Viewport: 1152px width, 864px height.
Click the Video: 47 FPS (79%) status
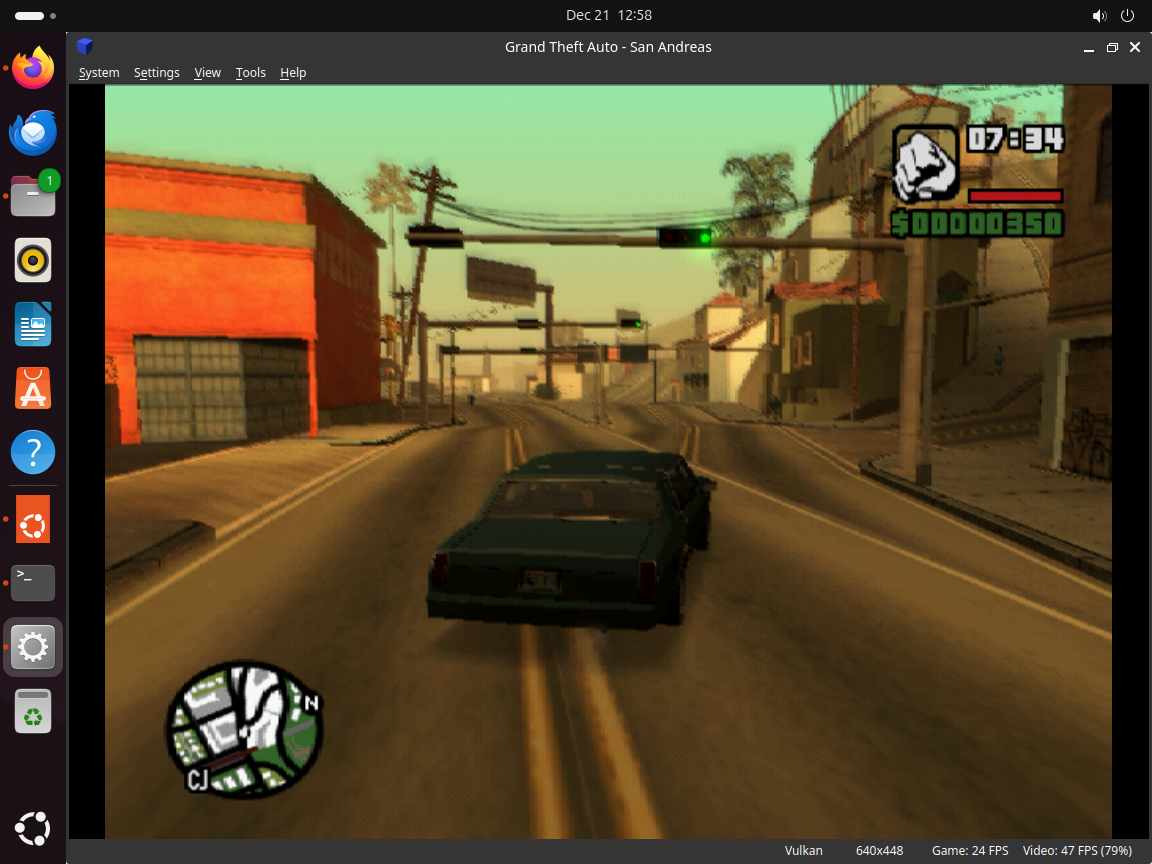coord(1077,851)
